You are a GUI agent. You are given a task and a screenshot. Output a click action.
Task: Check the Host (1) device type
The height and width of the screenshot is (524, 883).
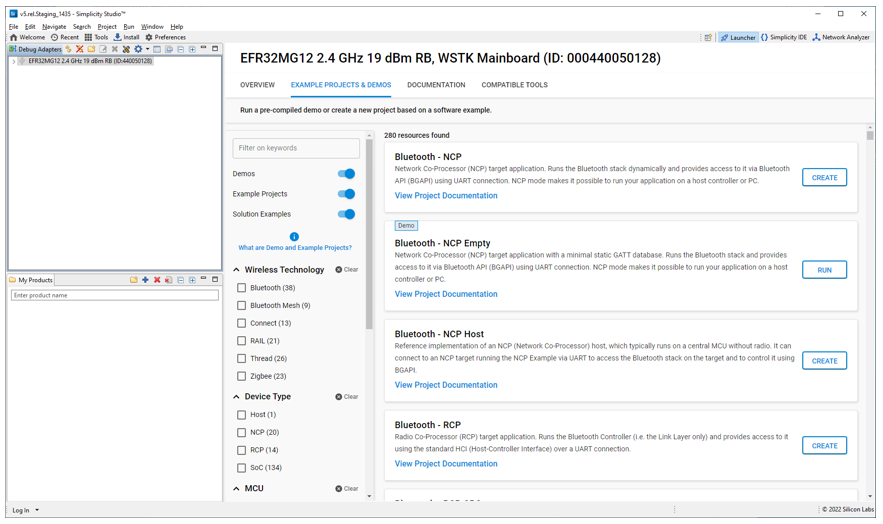[x=242, y=414]
